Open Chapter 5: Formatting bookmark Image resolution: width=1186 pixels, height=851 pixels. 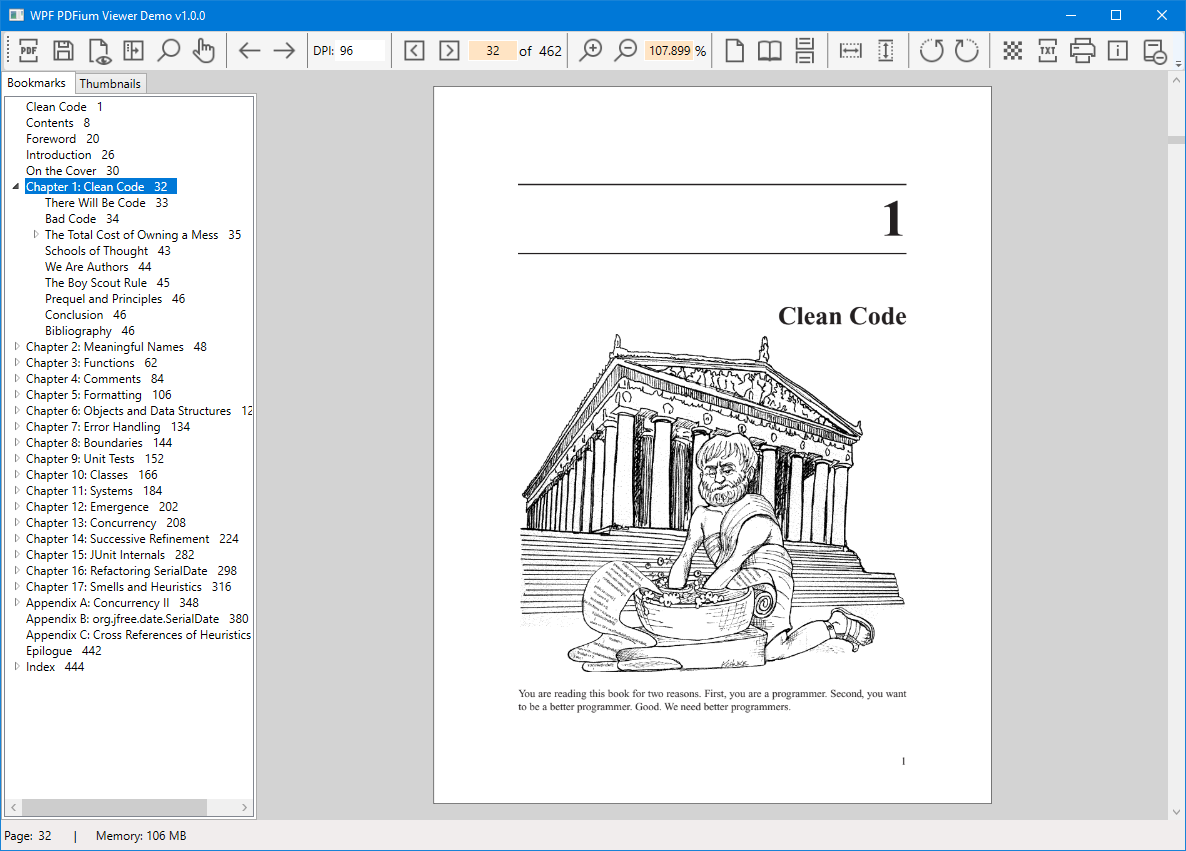point(98,395)
